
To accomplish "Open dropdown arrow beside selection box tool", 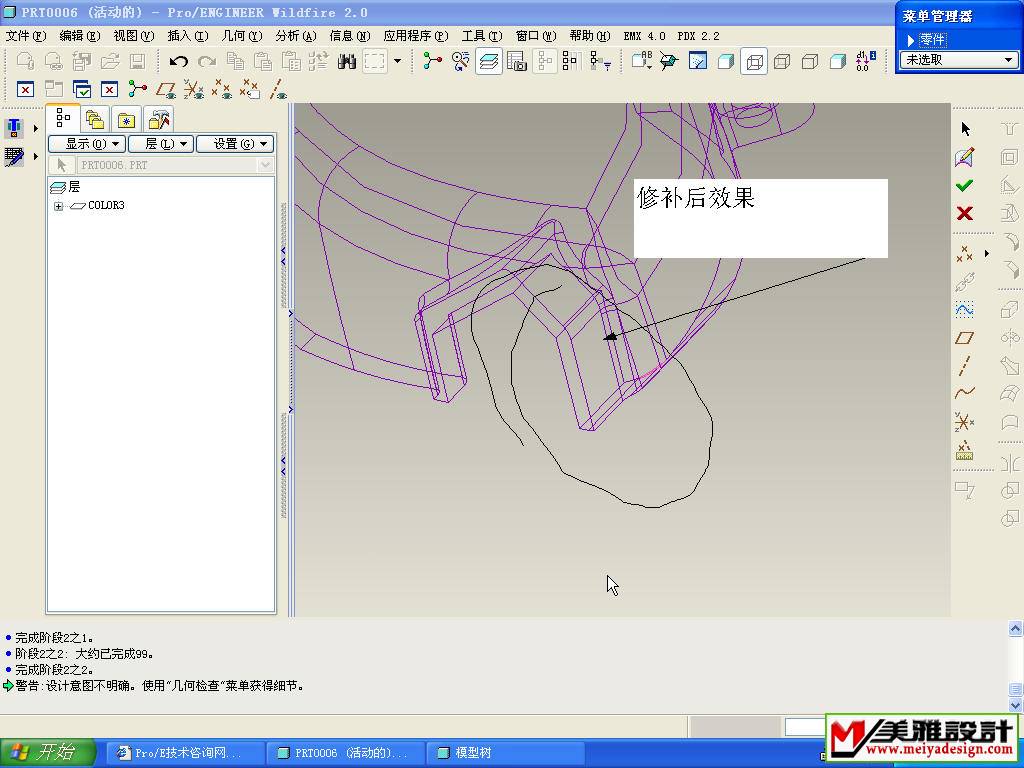I will pos(397,62).
